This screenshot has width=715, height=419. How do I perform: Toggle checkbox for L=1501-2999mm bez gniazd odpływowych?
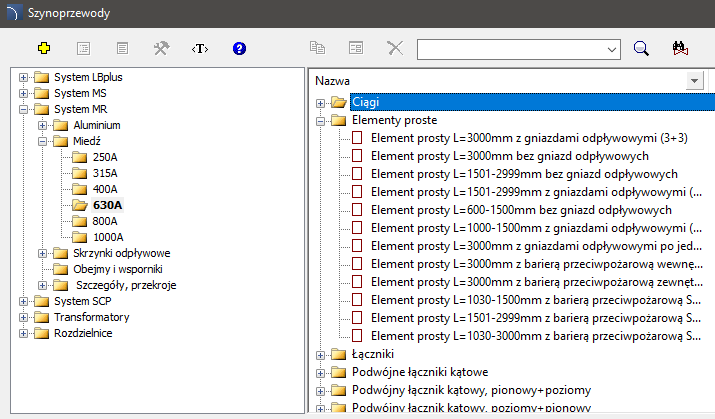pos(358,174)
